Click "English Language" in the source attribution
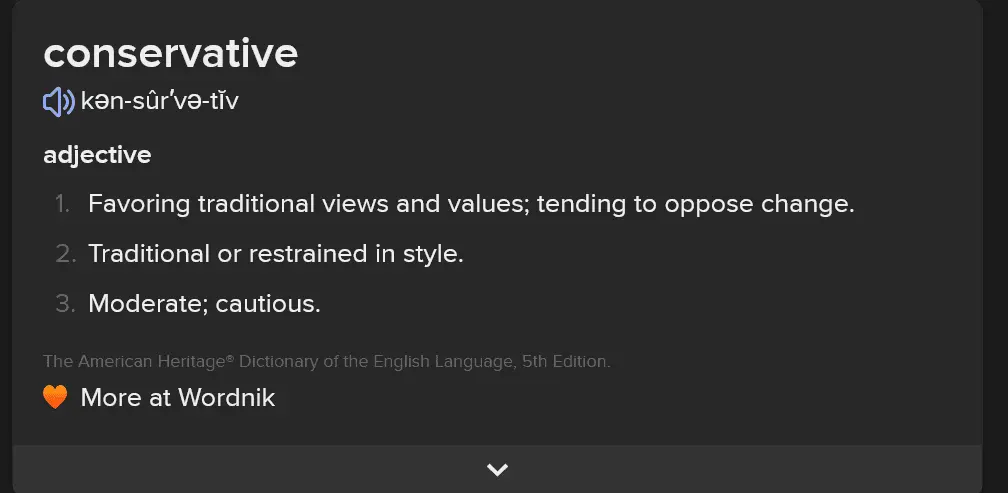This screenshot has width=1008, height=493. [439, 361]
